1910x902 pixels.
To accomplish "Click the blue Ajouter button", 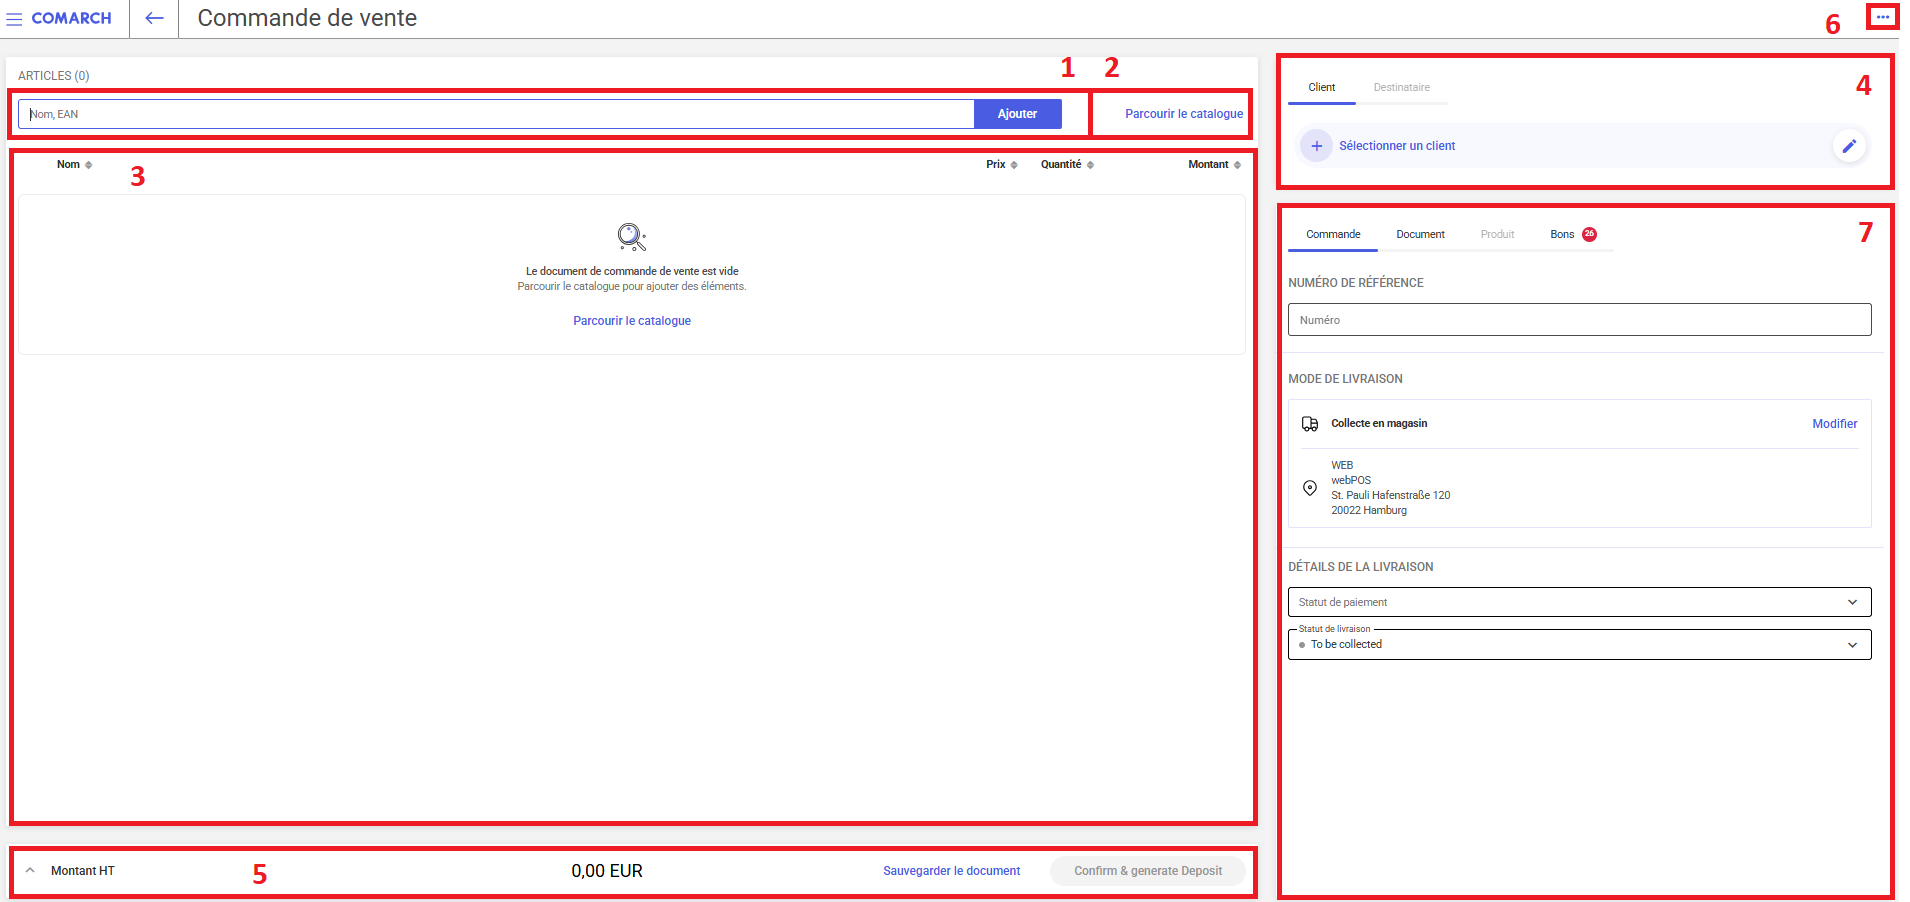I will point(1017,114).
